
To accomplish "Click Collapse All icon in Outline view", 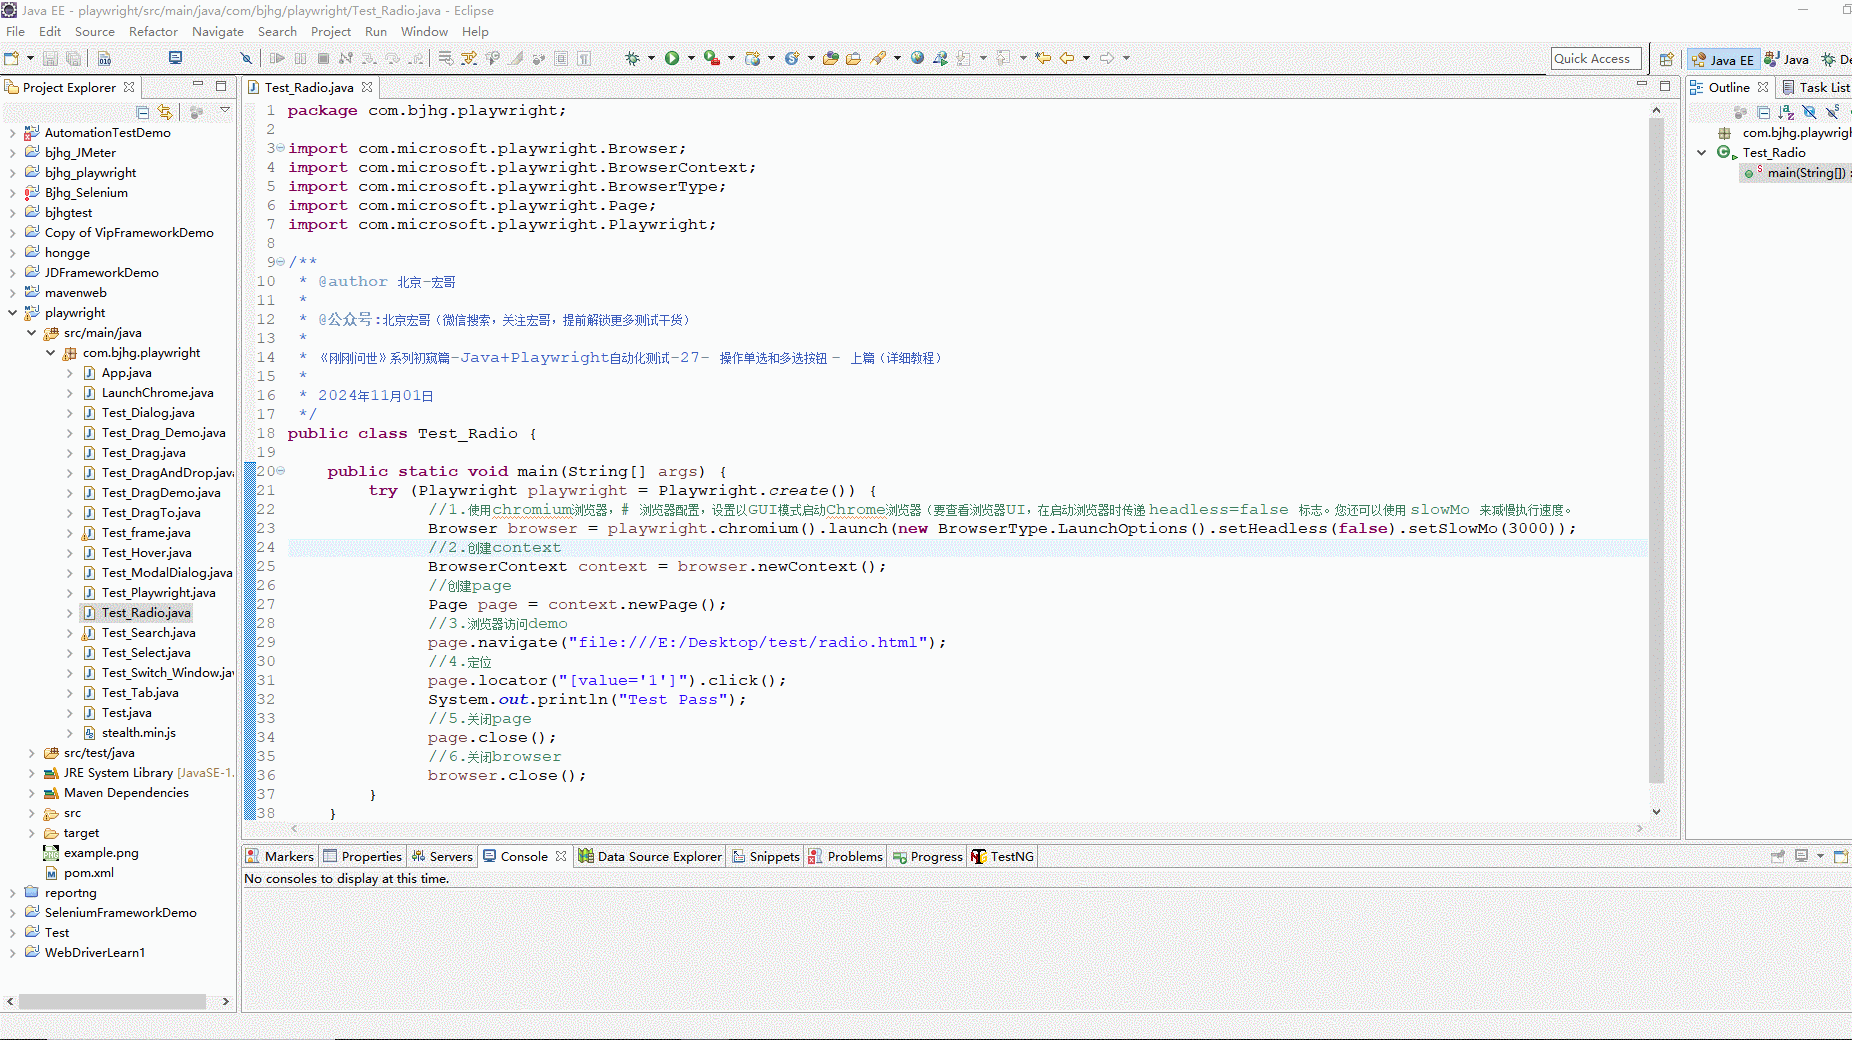I will click(1764, 112).
